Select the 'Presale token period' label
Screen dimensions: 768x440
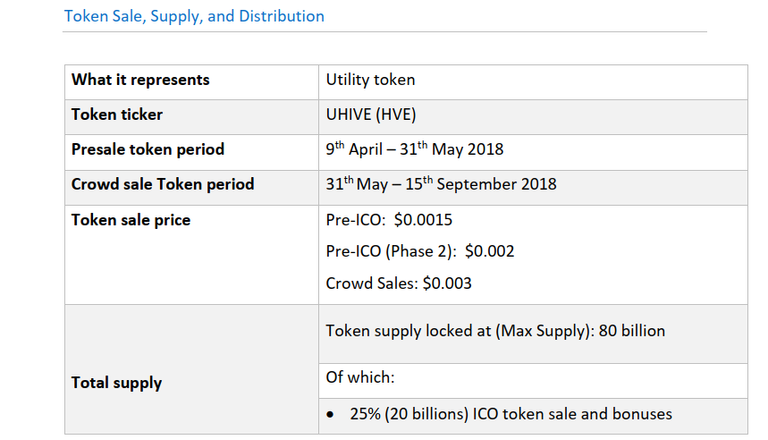[148, 150]
